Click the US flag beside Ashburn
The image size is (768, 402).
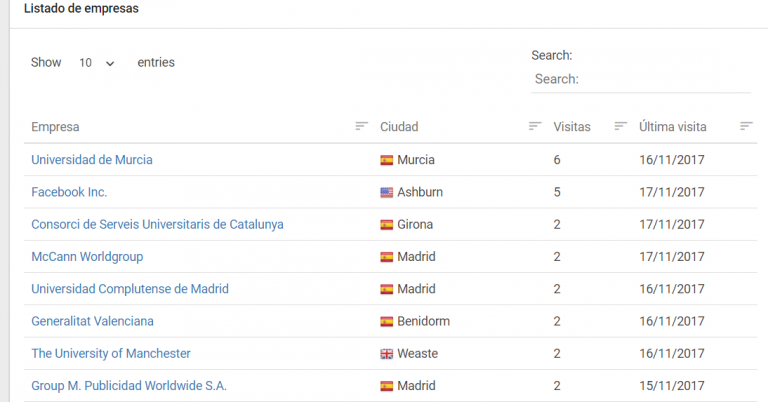(x=386, y=192)
